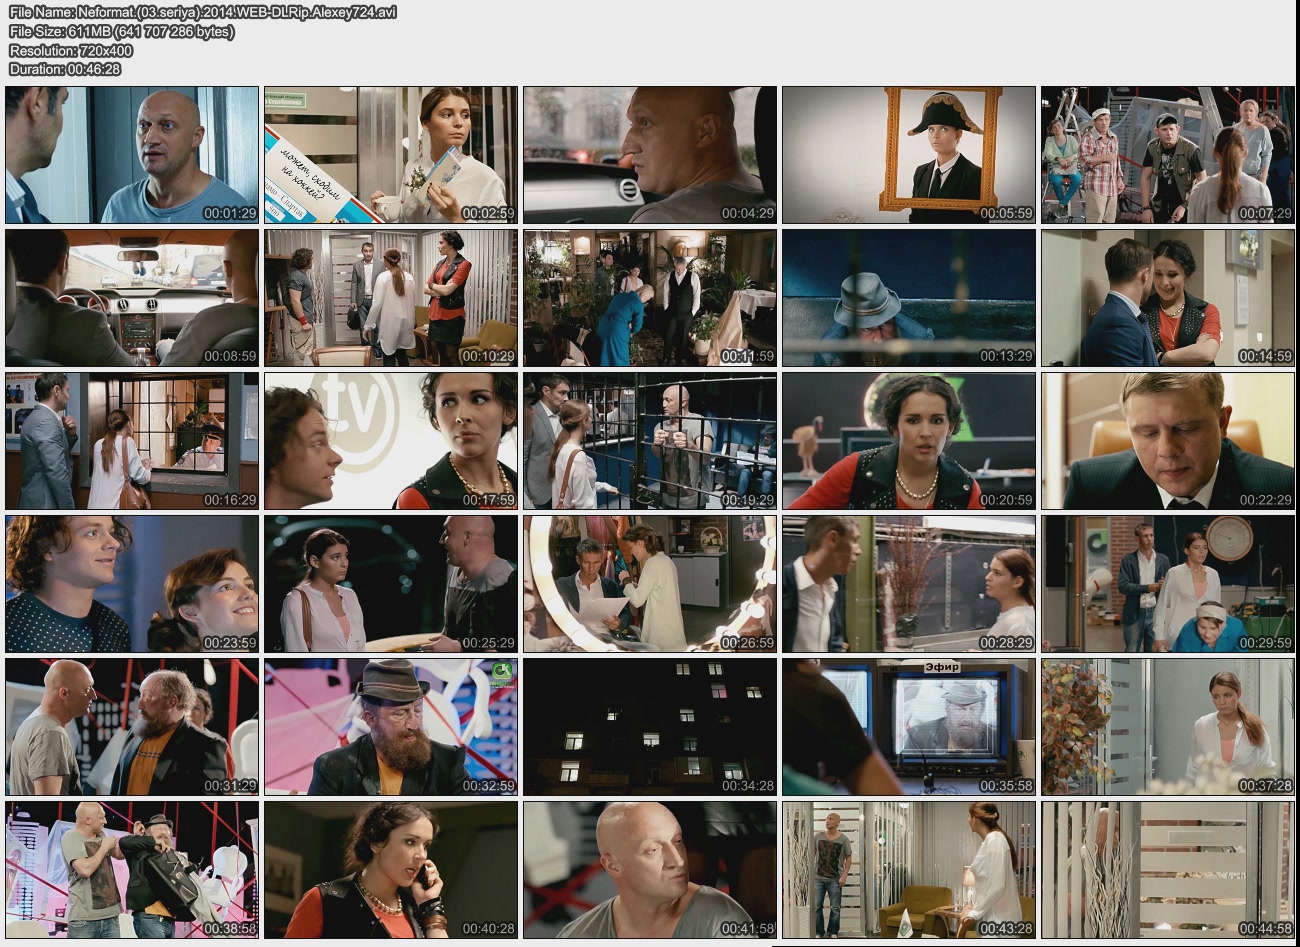1300x947 pixels.
Task: Click the File Size text line
Action: click(x=121, y=31)
